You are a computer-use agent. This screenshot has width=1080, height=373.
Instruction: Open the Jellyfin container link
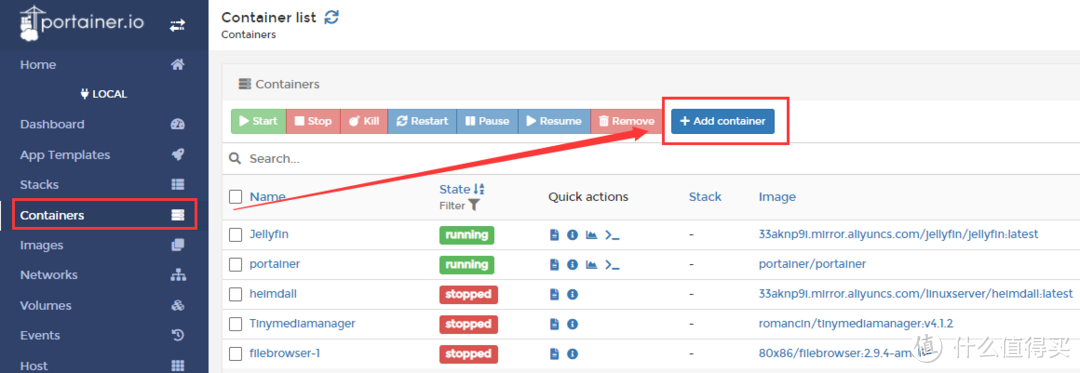pos(269,235)
